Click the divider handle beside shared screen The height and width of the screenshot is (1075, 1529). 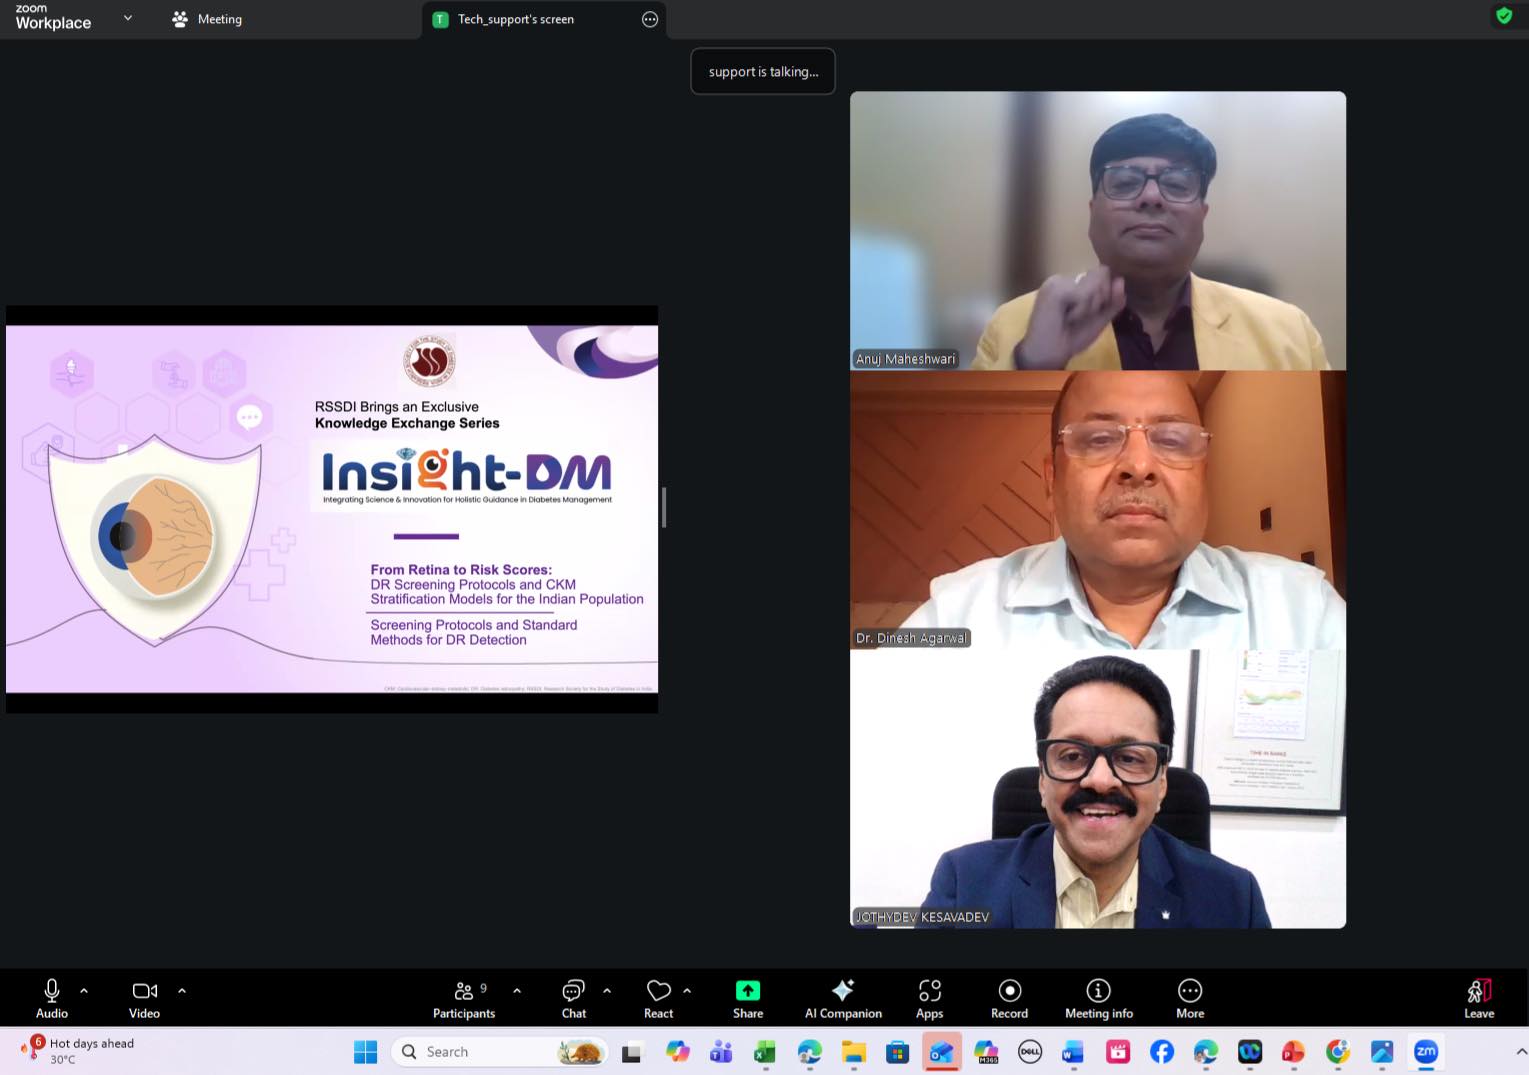point(663,508)
